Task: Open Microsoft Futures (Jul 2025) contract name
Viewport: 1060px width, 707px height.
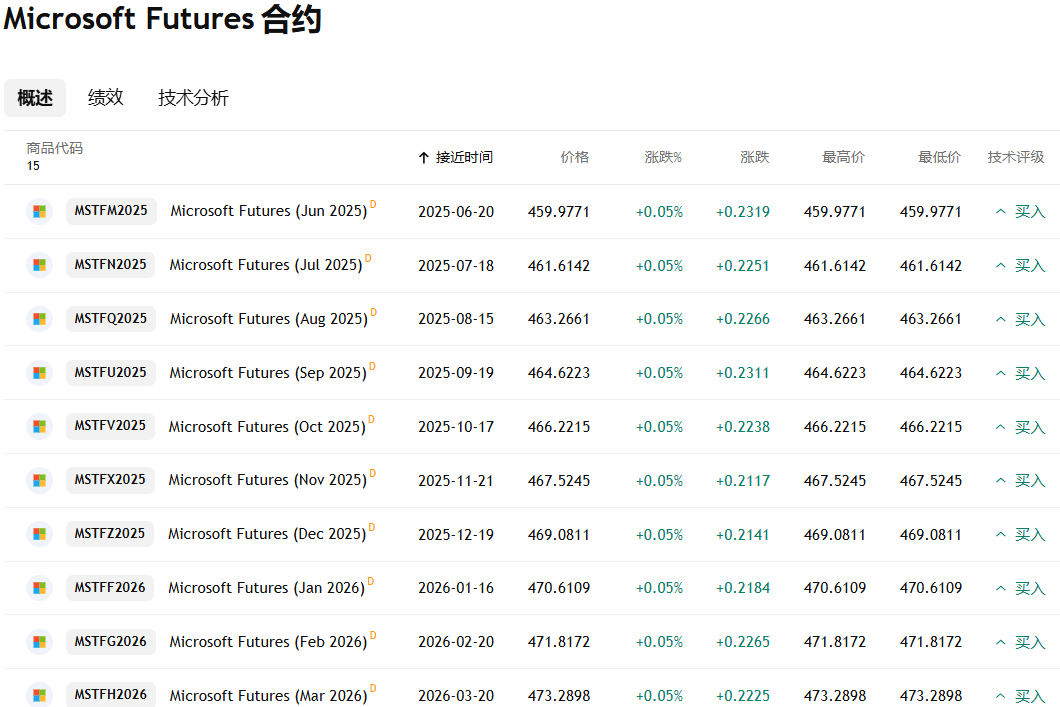Action: tap(266, 266)
